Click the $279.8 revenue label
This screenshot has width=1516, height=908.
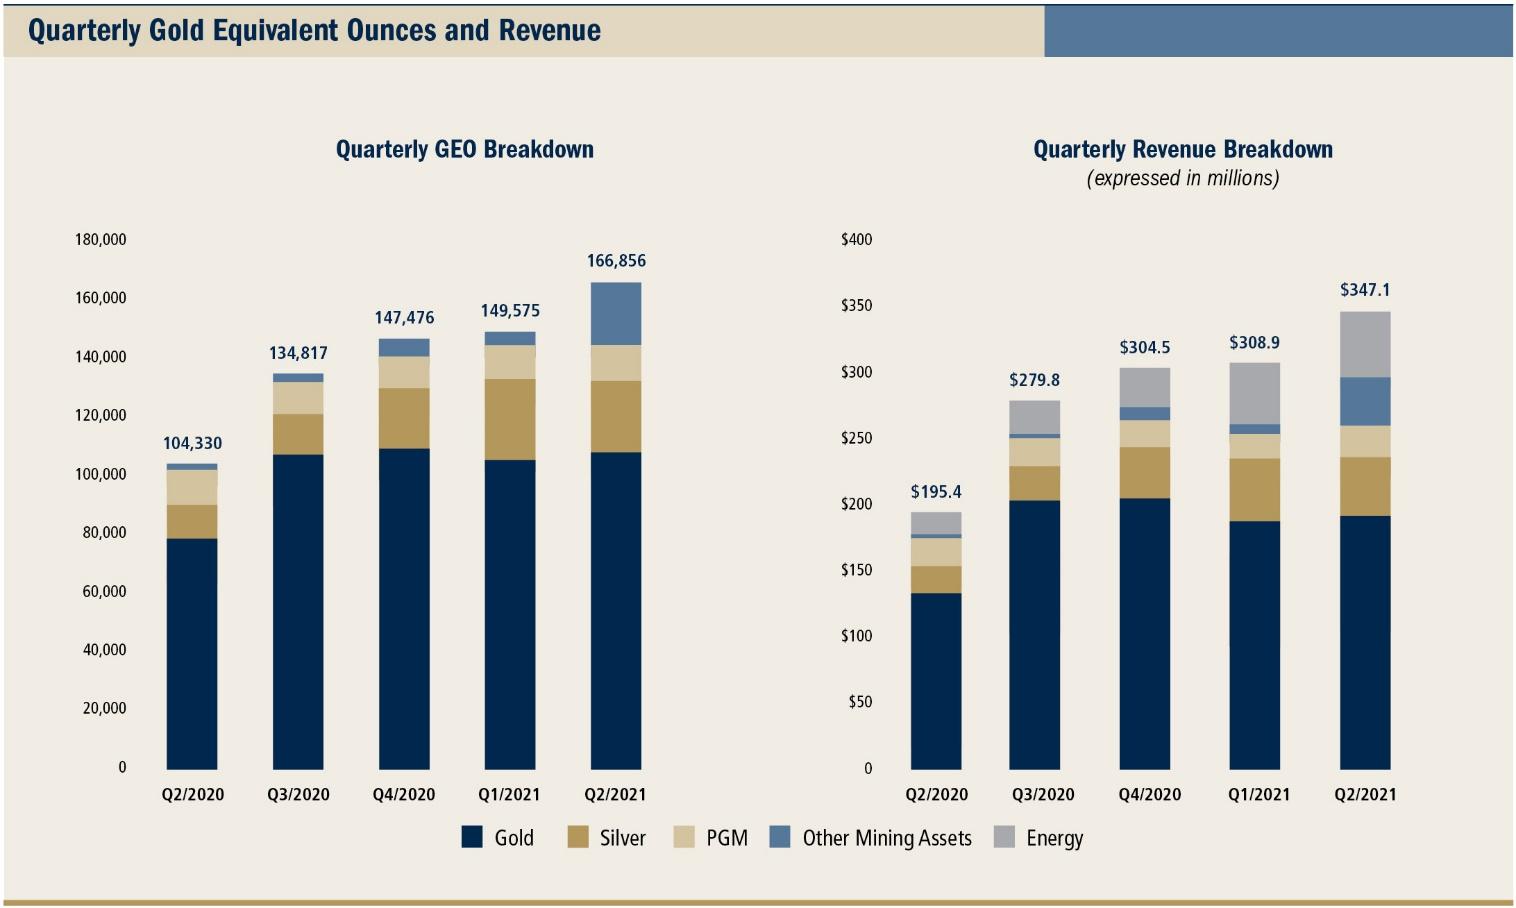(1035, 379)
